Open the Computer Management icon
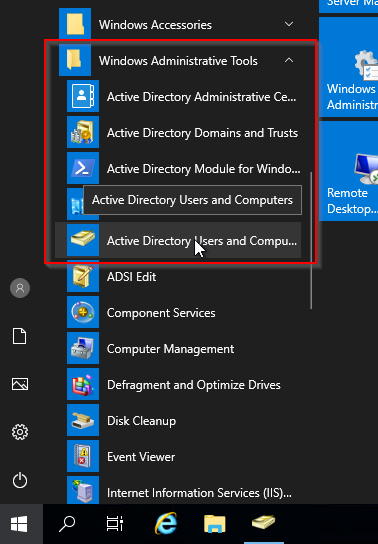The width and height of the screenshot is (378, 544). click(83, 348)
